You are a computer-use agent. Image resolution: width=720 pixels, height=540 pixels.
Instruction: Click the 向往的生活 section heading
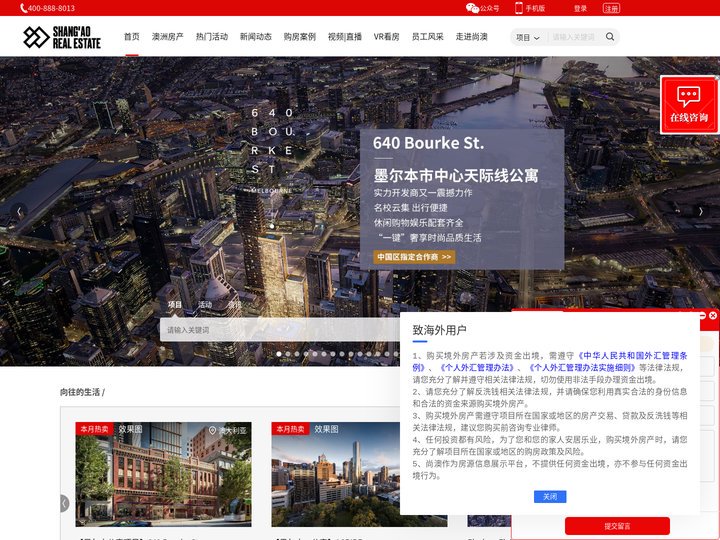pos(80,392)
